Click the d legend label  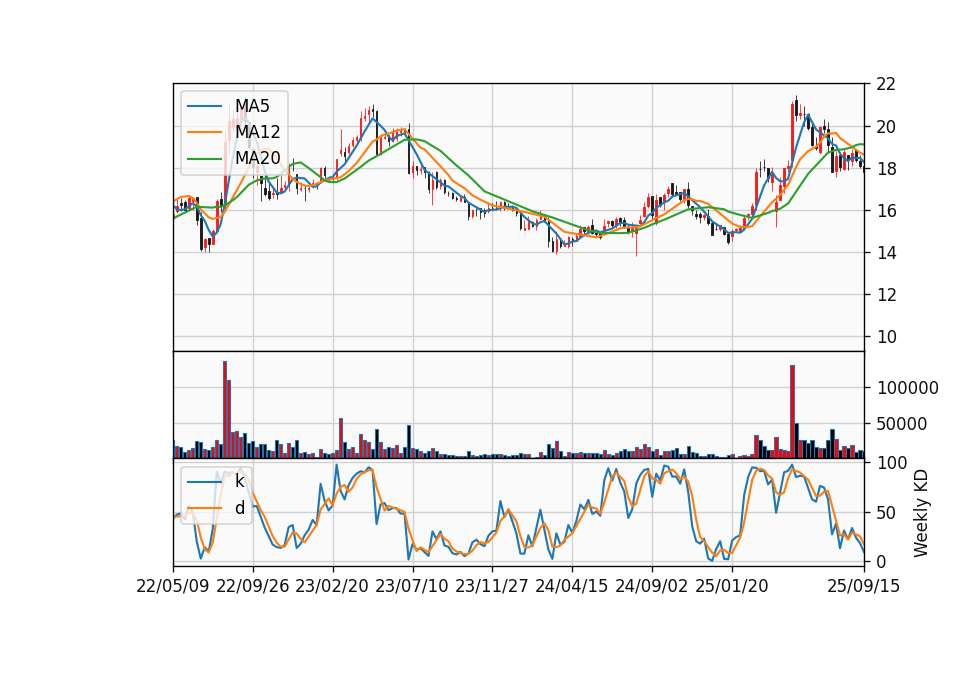pos(240,508)
